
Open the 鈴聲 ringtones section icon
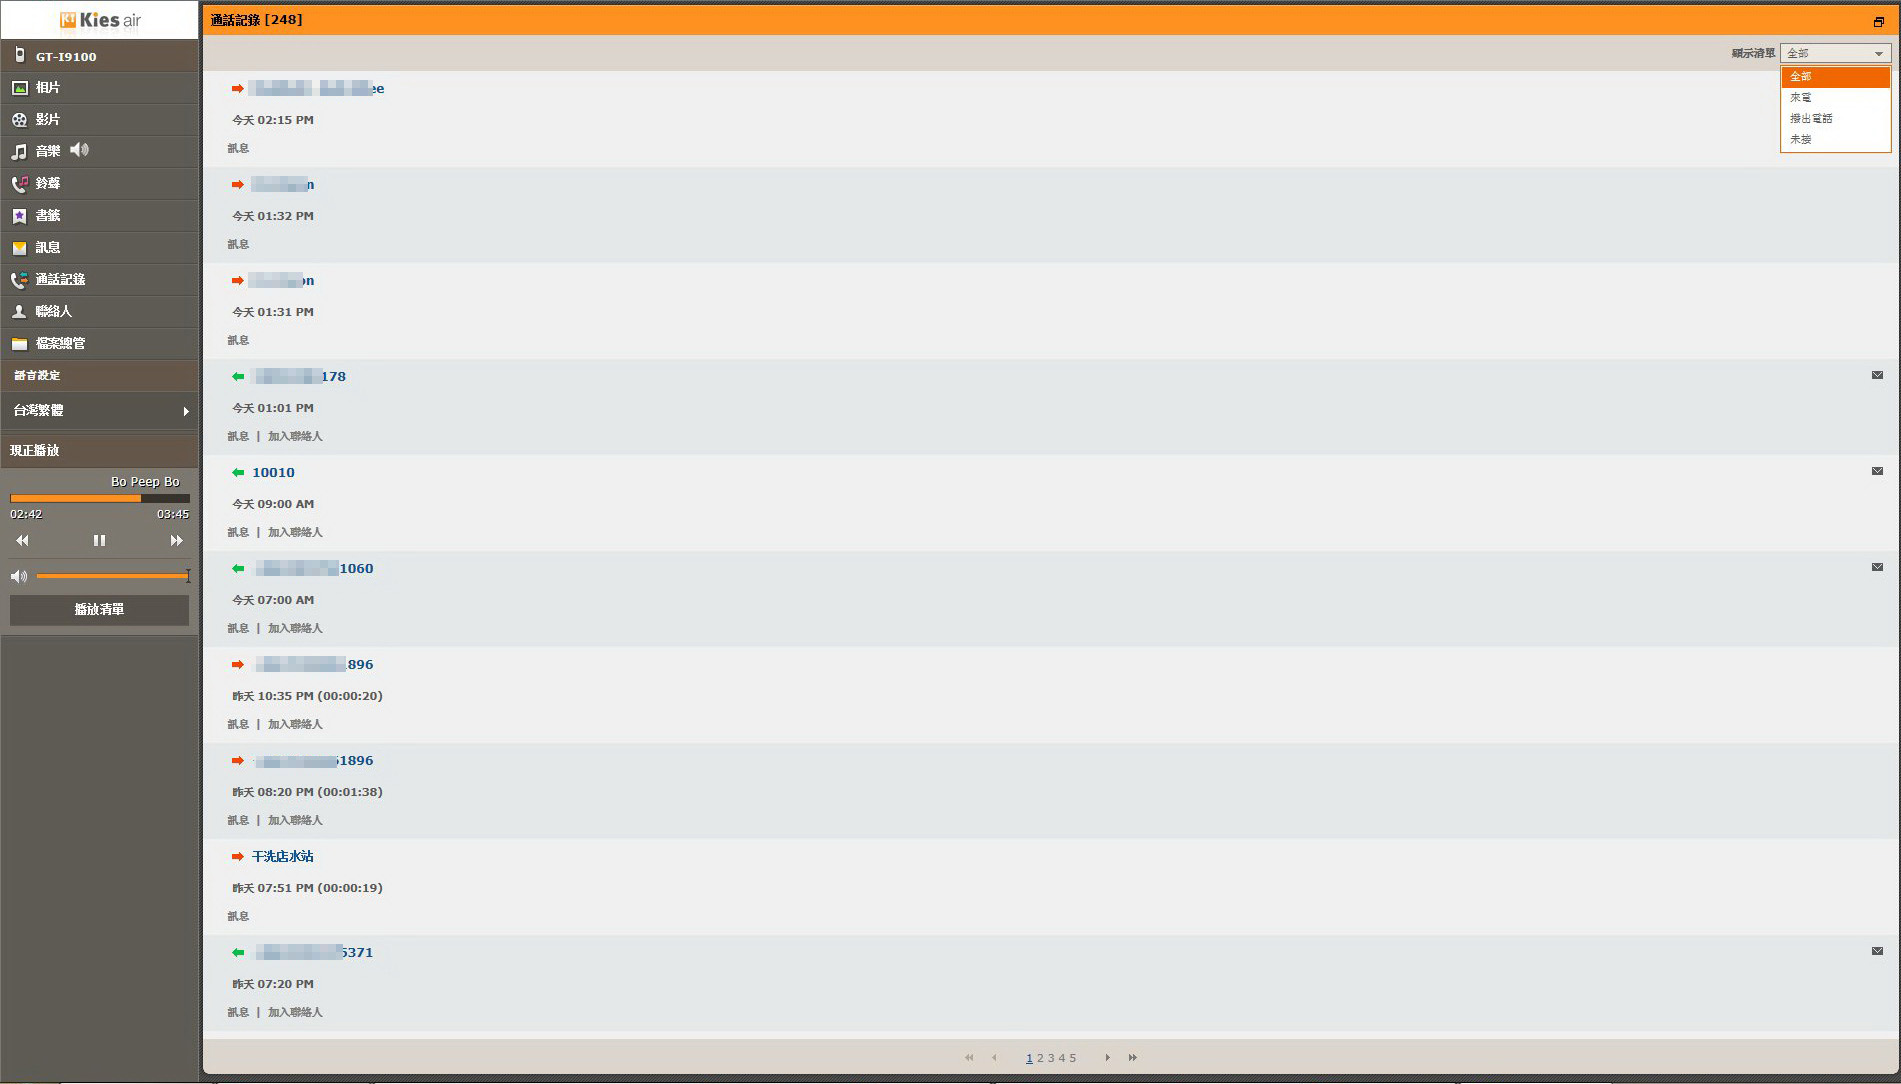(x=19, y=184)
